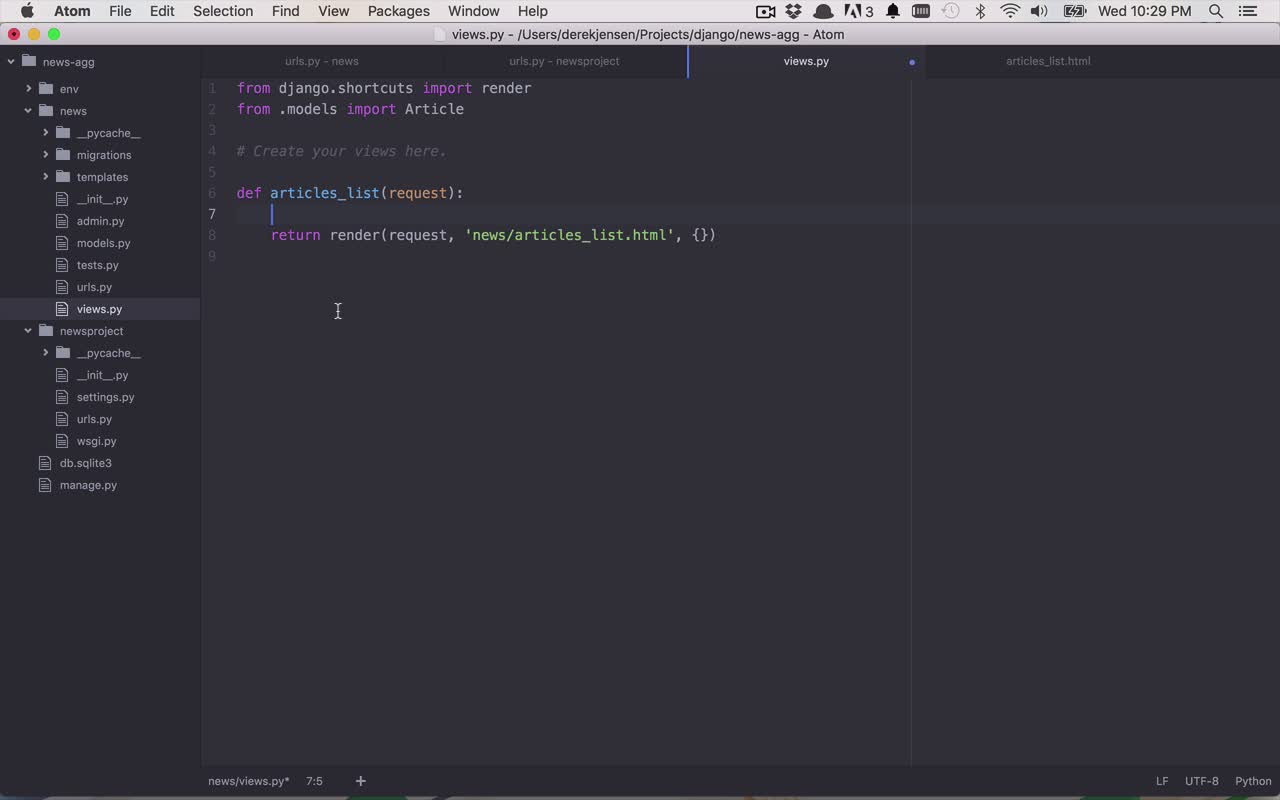The image size is (1280, 800).
Task: Click the file icon beside settings.py
Action: [x=63, y=397]
